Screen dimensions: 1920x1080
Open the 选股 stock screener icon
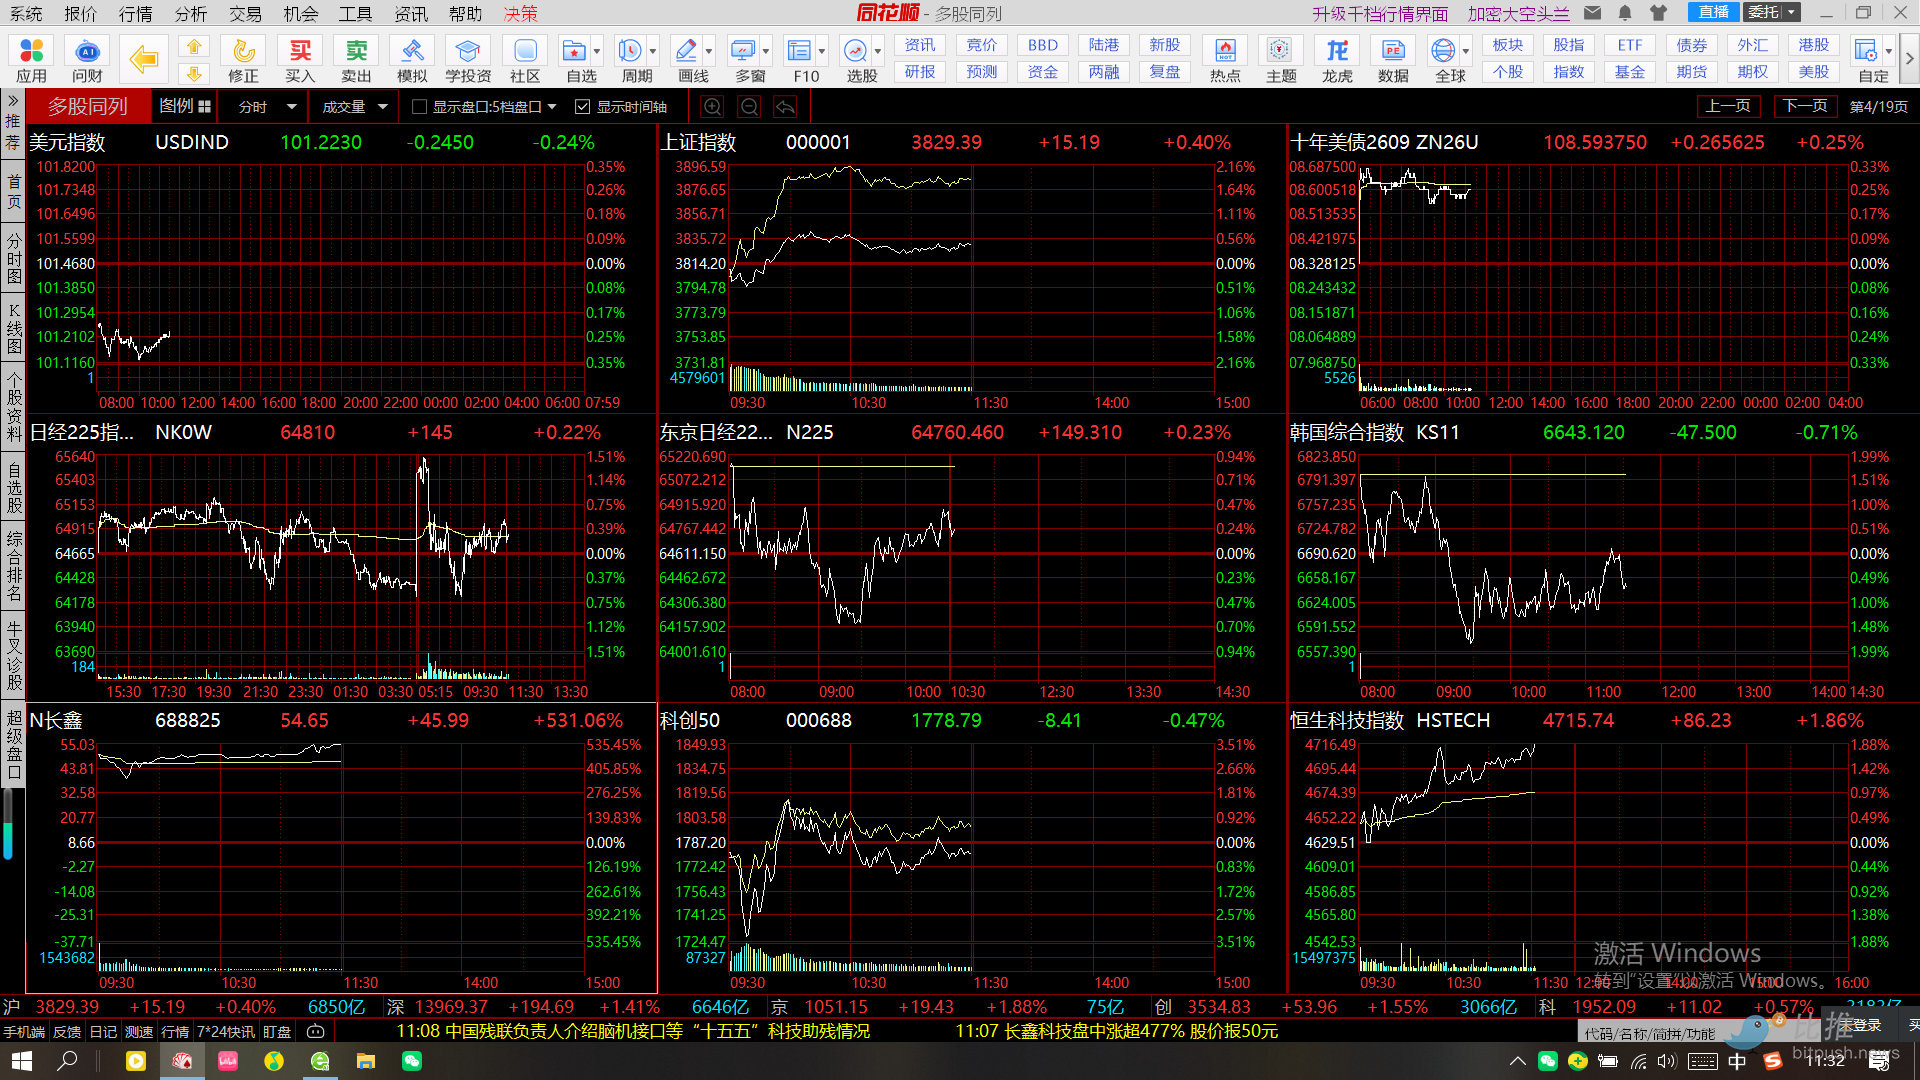pyautogui.click(x=856, y=59)
